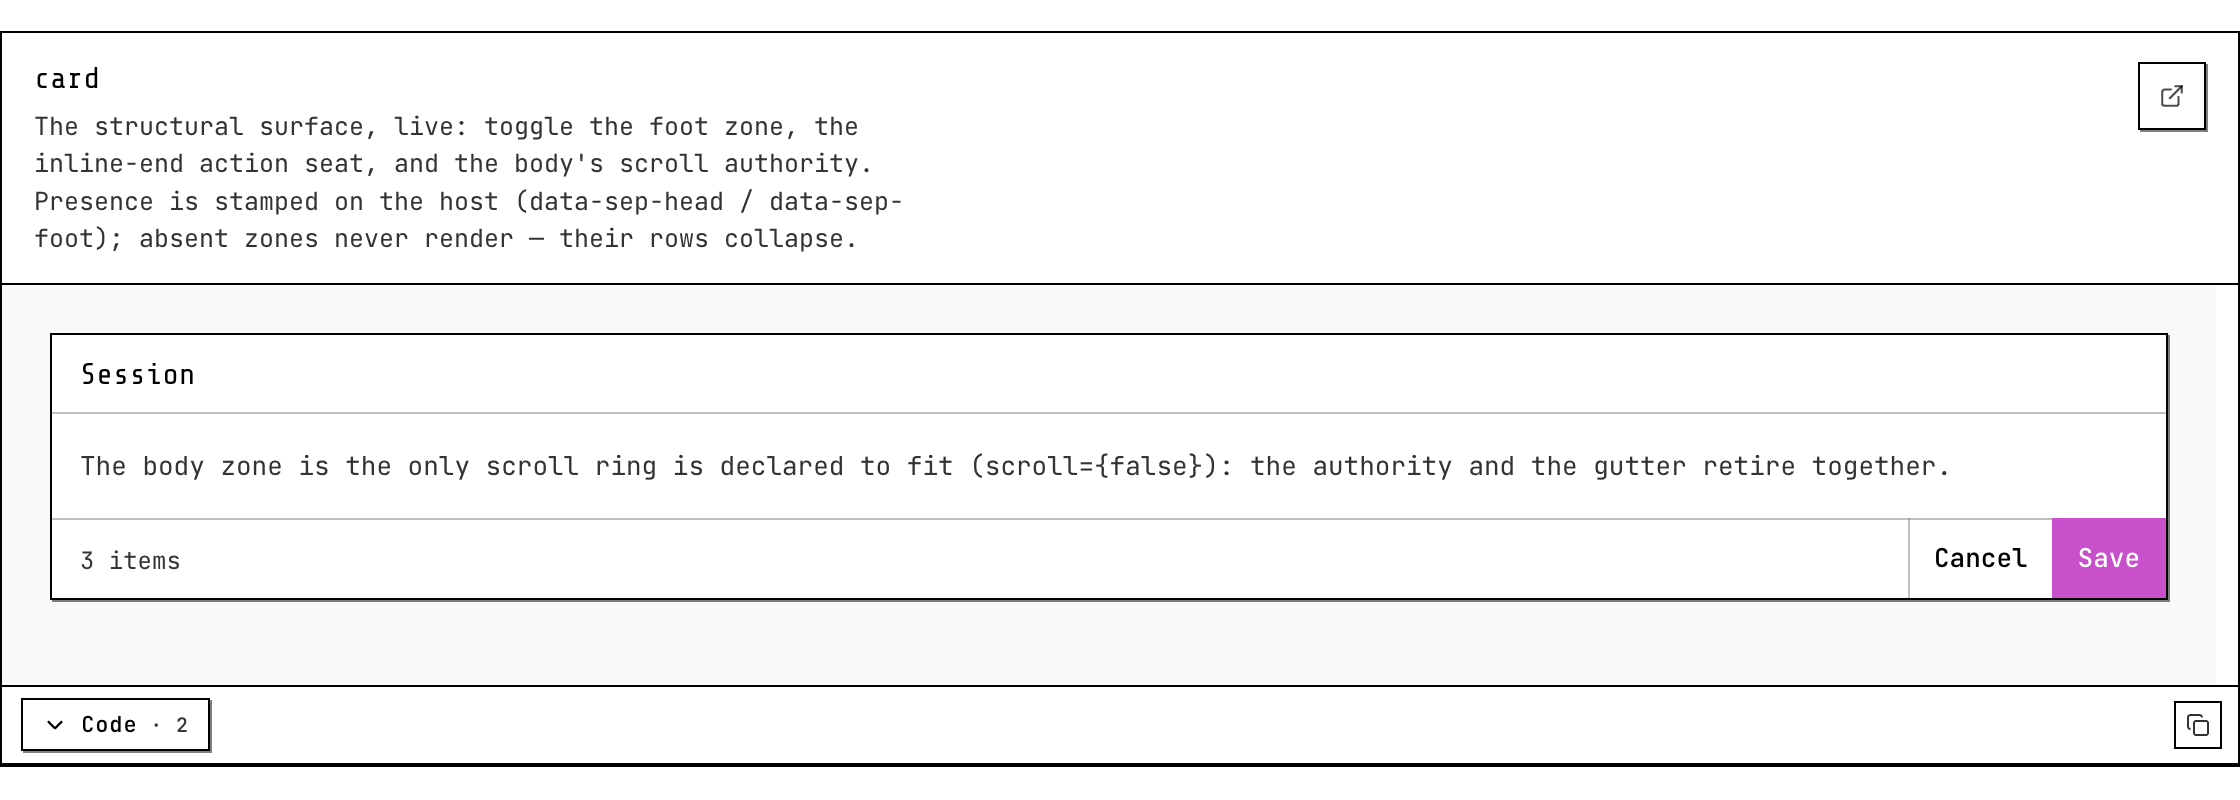
Task: Click the 'card' title heading
Action: point(67,79)
